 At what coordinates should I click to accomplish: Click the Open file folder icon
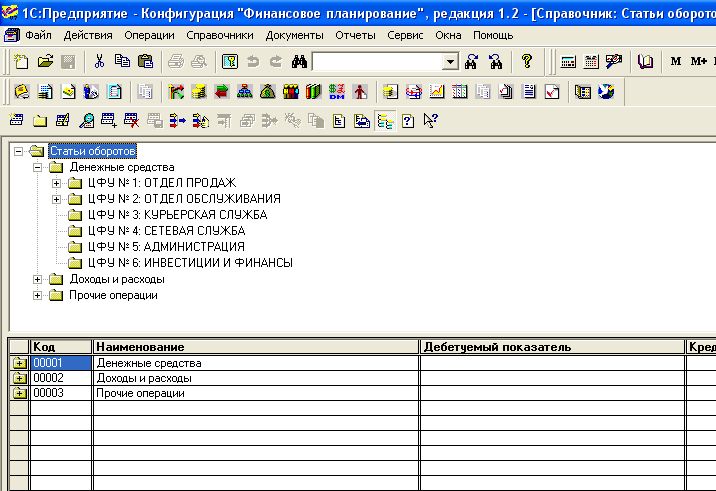(x=45, y=61)
